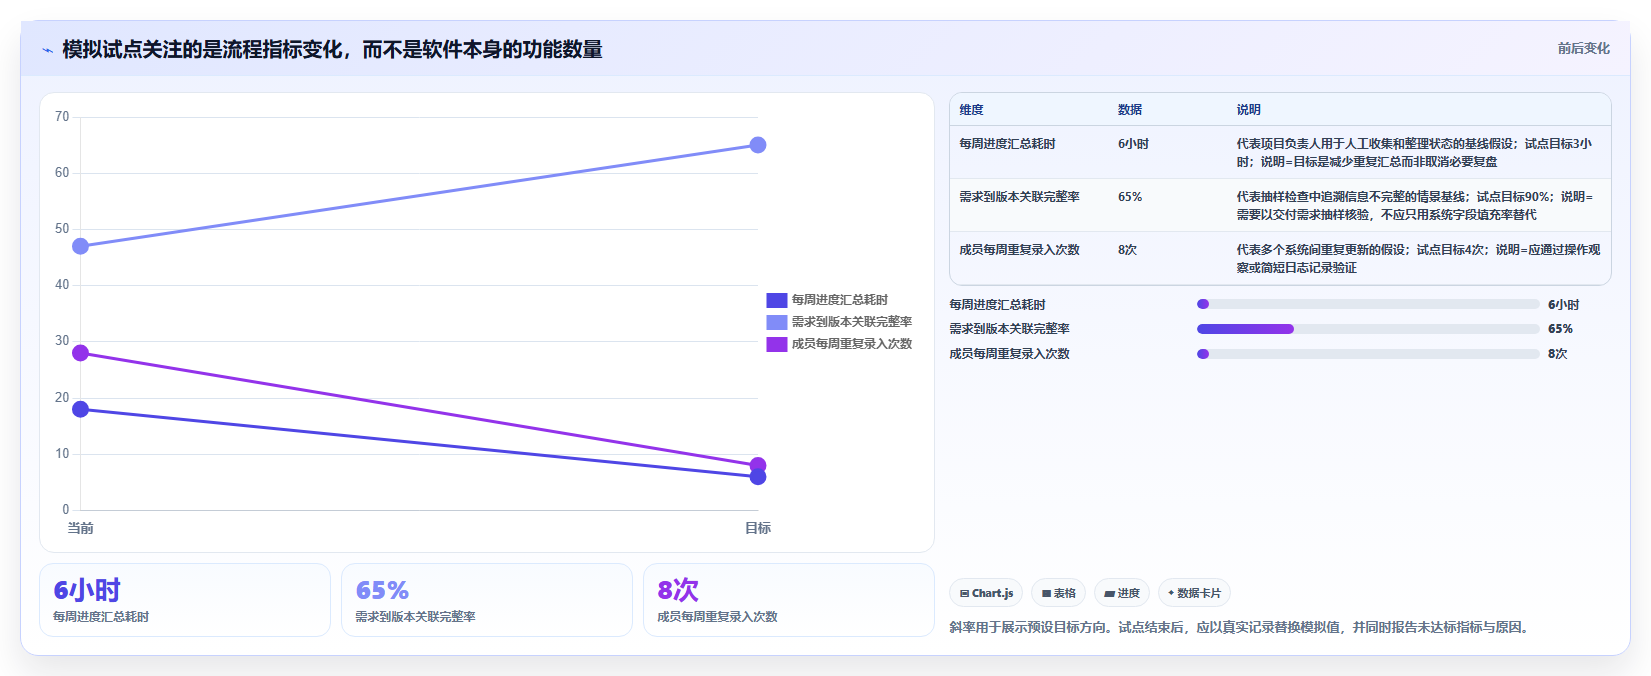Select the 8次 stat card
This screenshot has height=676, width=1651.
click(x=789, y=600)
